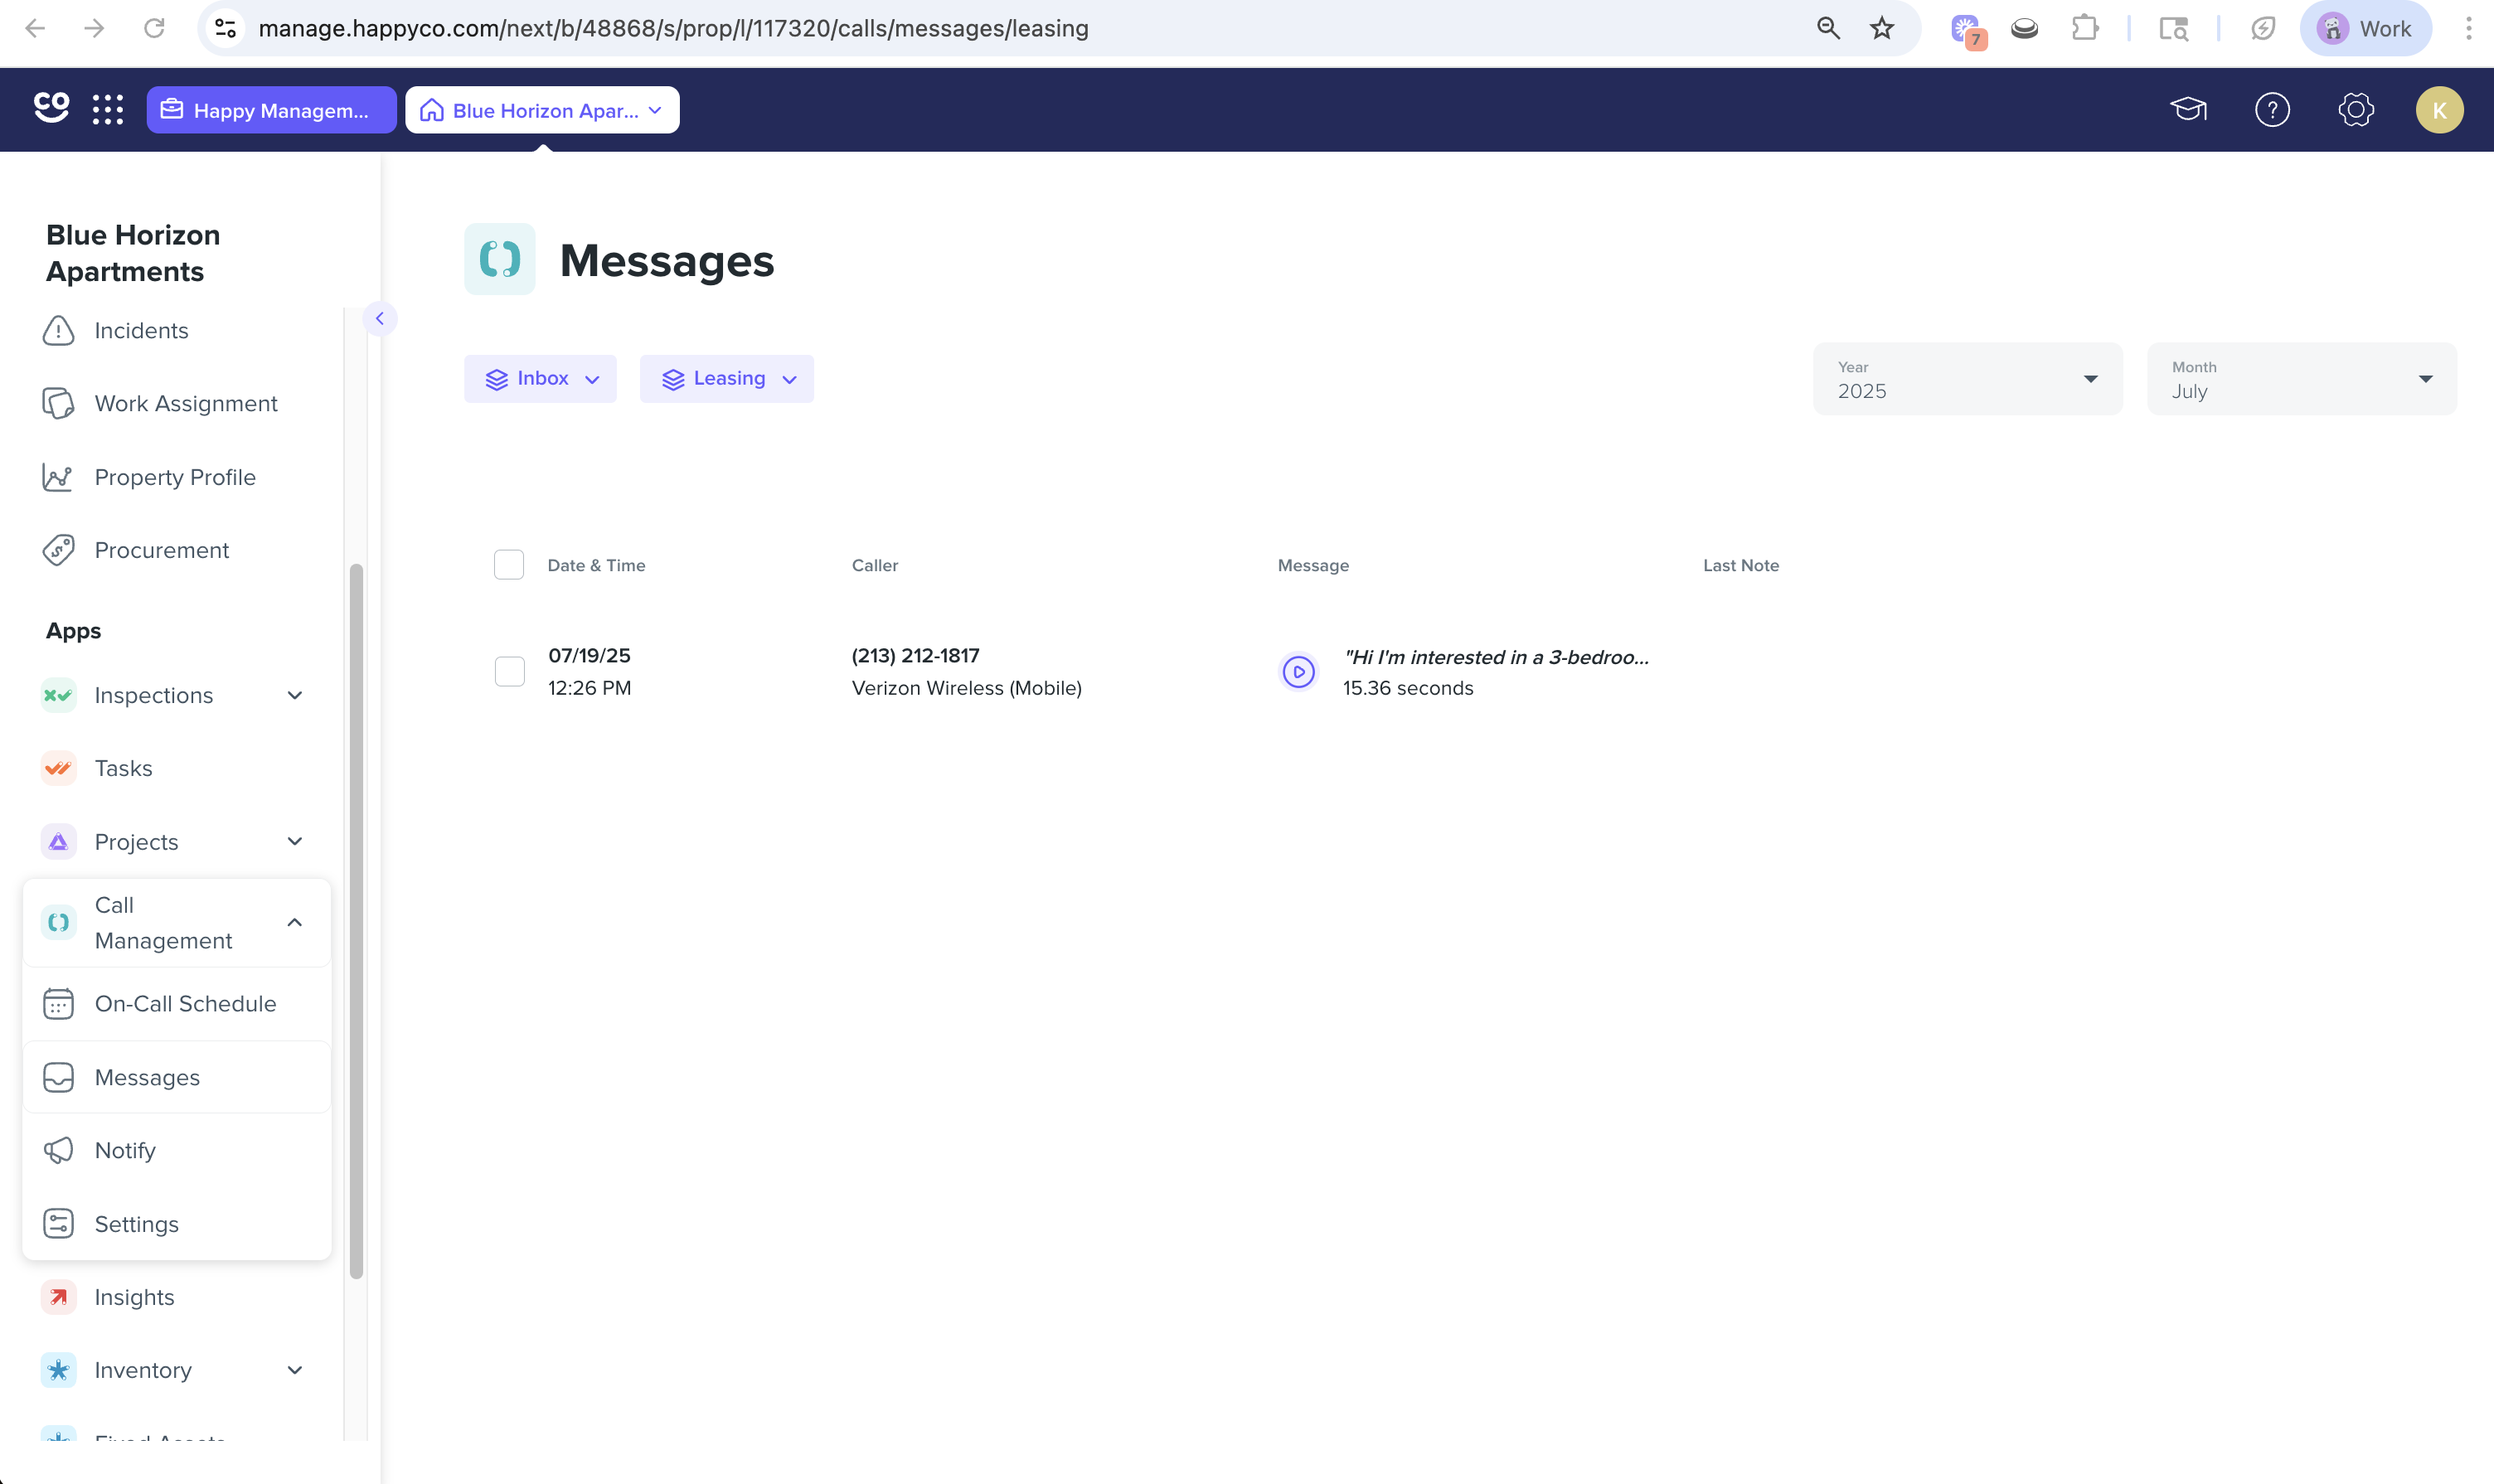Viewport: 2494px width, 1484px height.
Task: Open the apps grid launcher
Action: tap(108, 109)
